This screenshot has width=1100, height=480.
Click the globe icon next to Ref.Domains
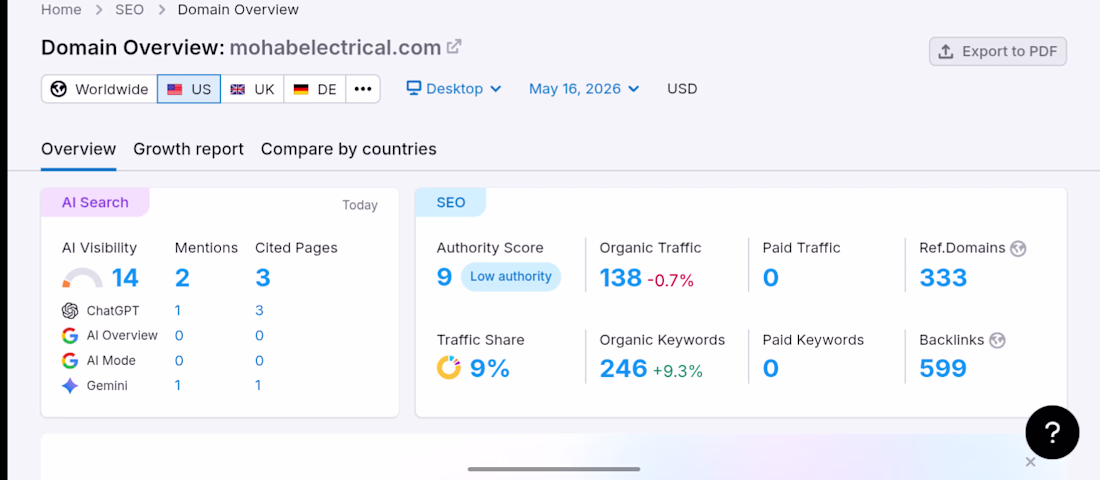(x=1018, y=248)
